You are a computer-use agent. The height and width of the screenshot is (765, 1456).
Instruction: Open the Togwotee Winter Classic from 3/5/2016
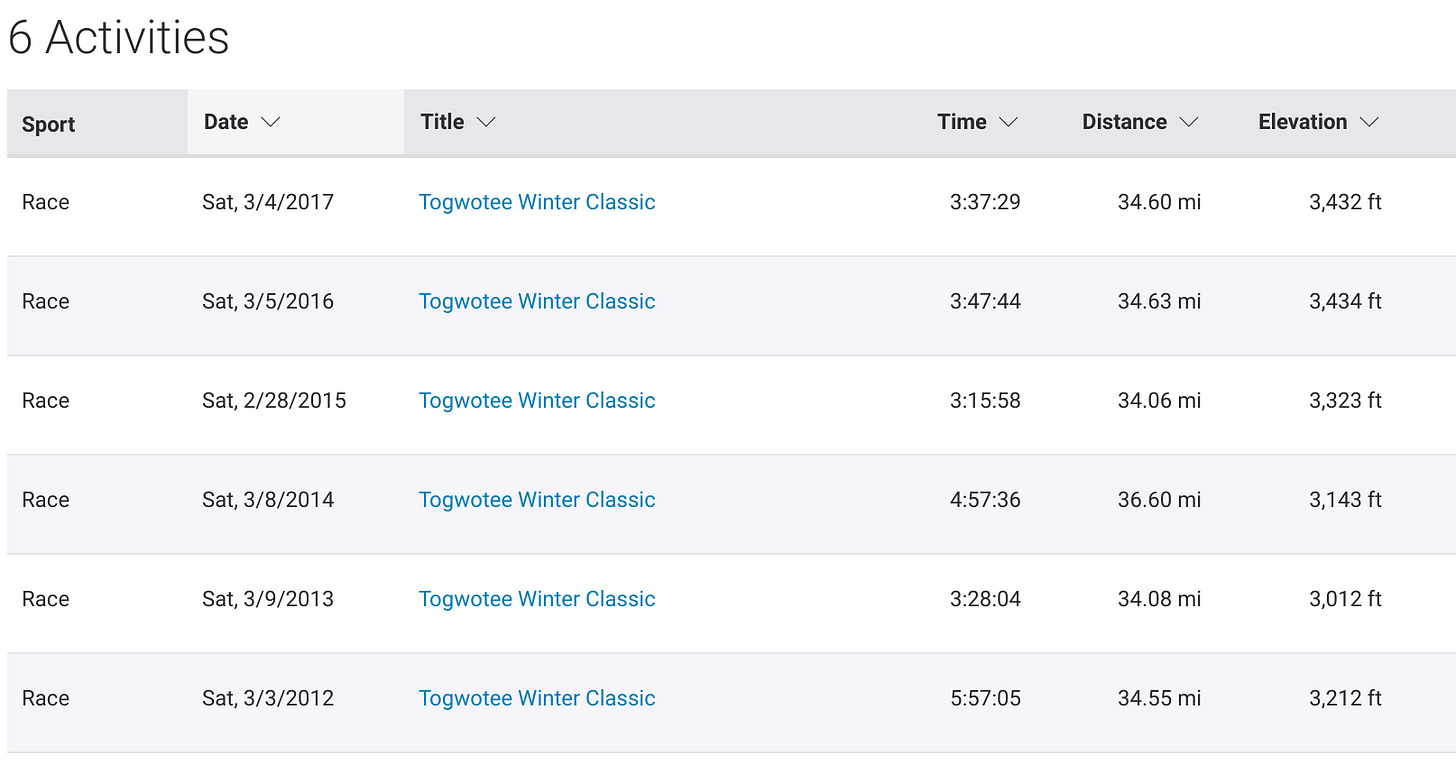pyautogui.click(x=537, y=301)
